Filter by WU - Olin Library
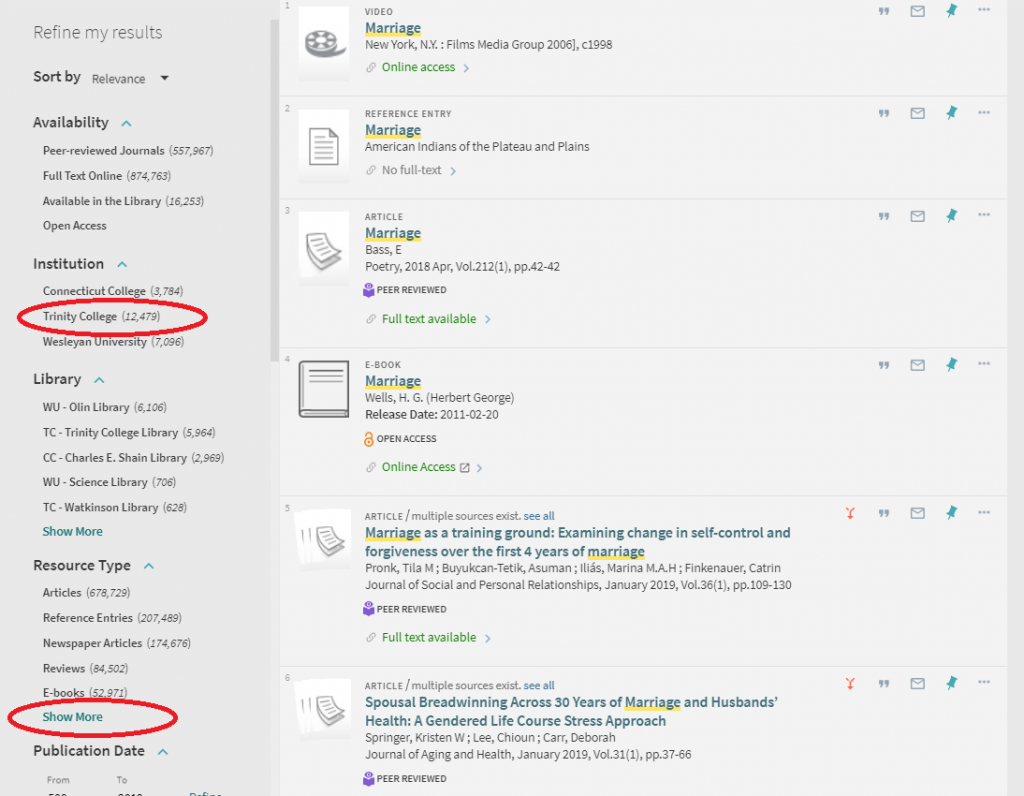Screen dimensions: 1024x796 (x=104, y=407)
